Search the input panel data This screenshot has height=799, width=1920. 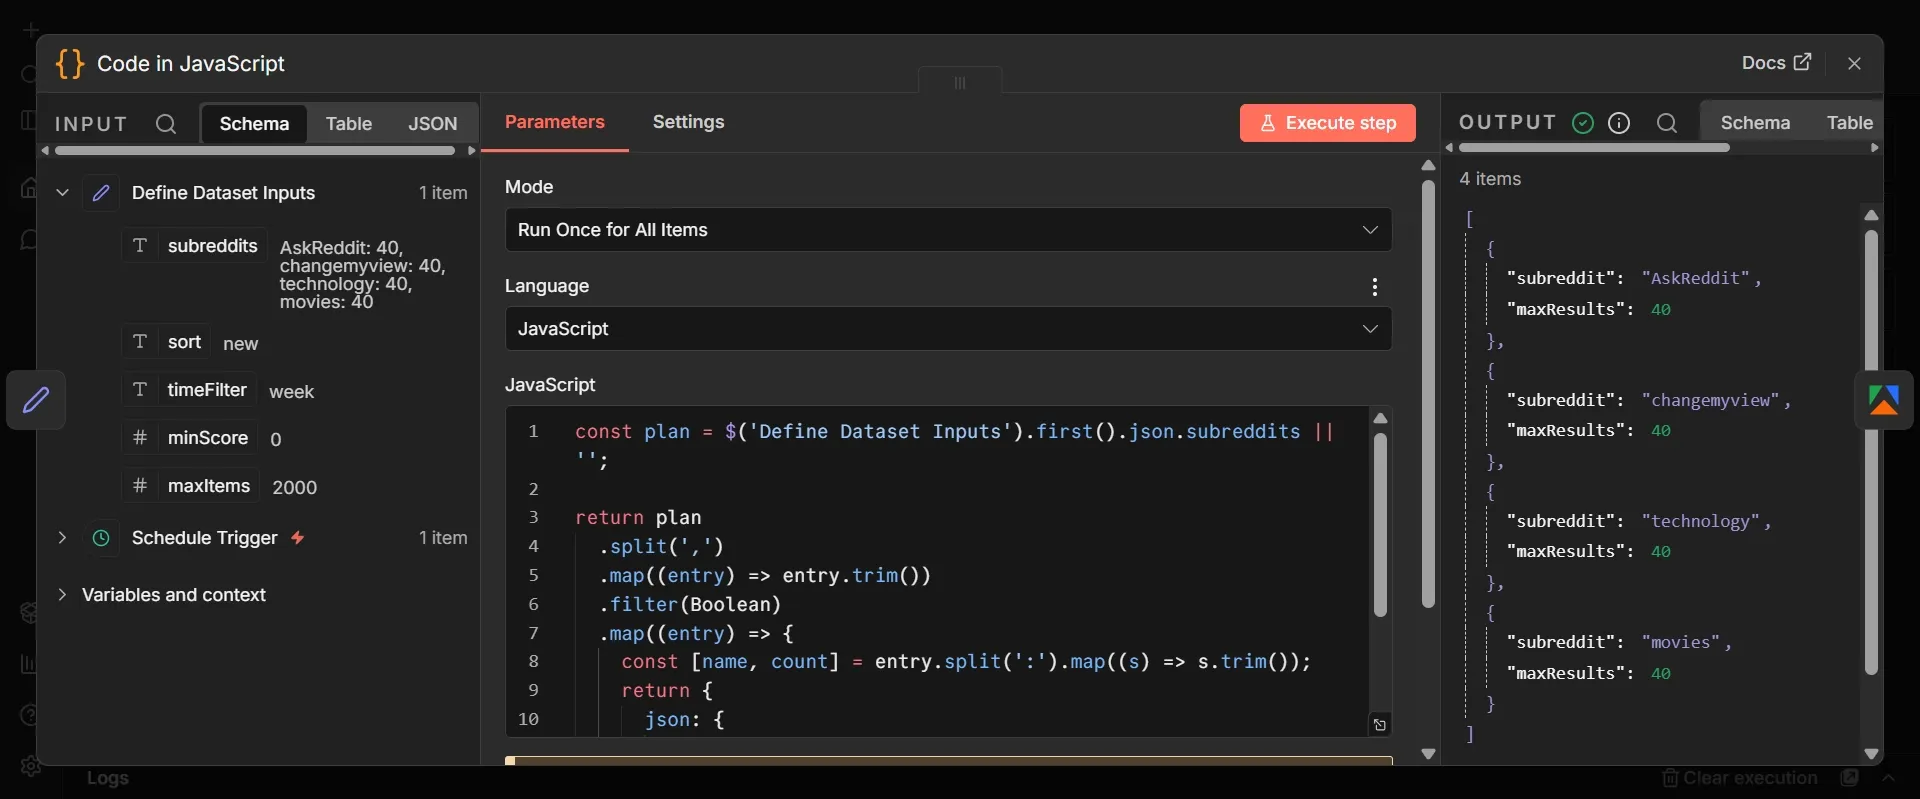click(166, 124)
